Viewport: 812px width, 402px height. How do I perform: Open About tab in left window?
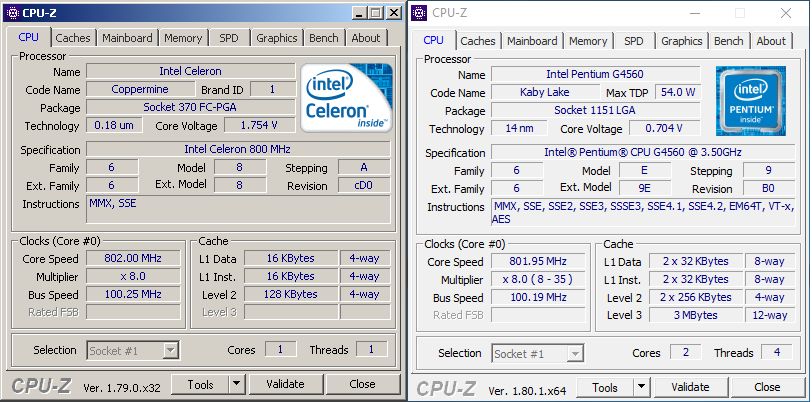pos(366,38)
